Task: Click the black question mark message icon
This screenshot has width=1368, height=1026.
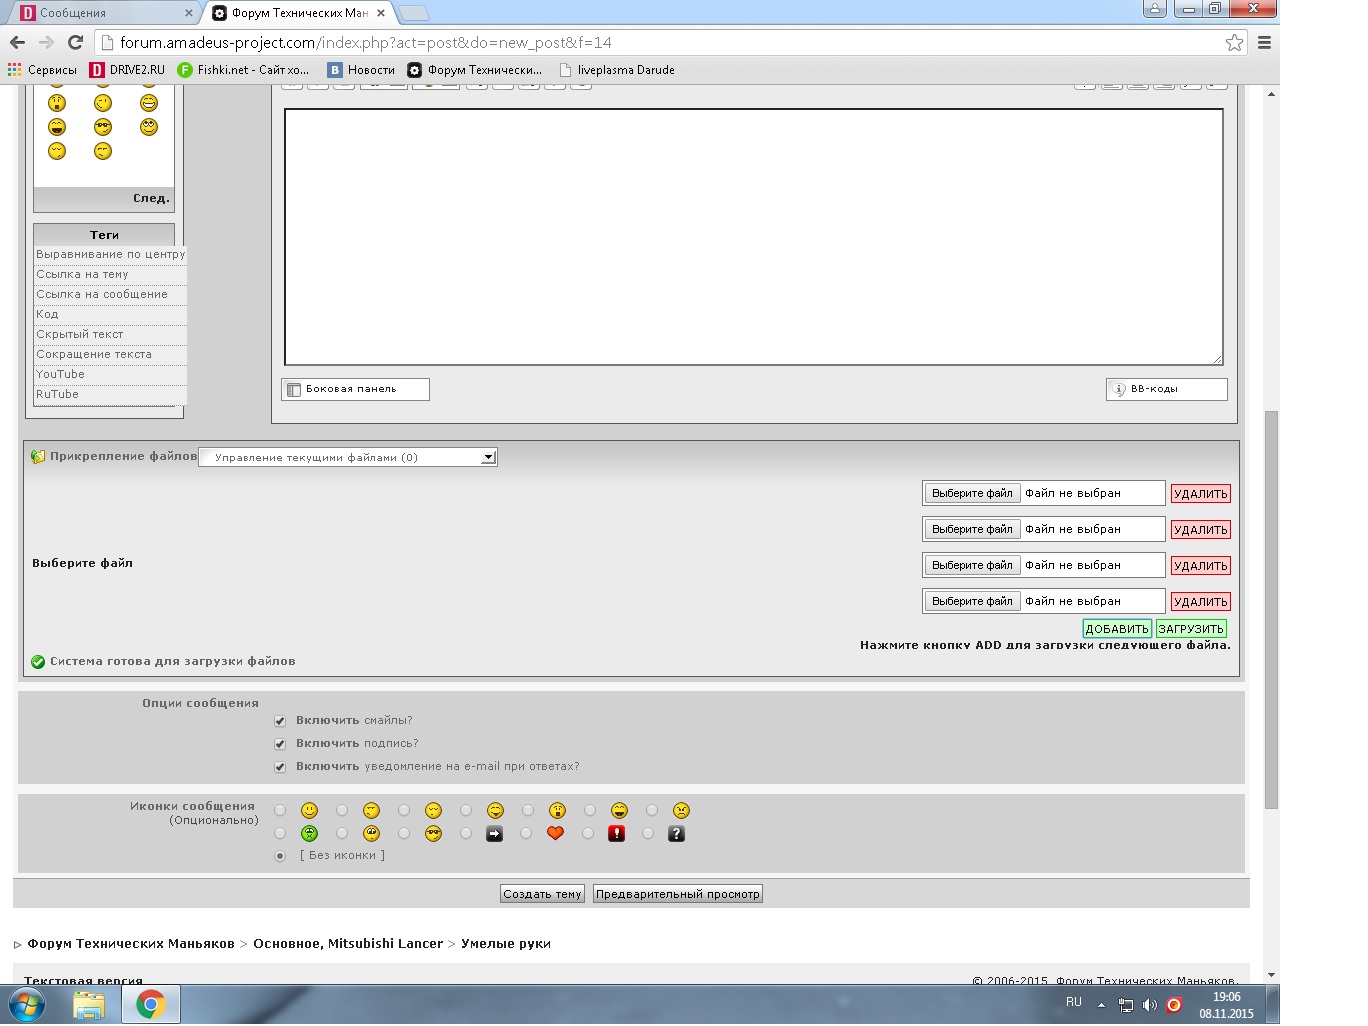Action: (676, 833)
